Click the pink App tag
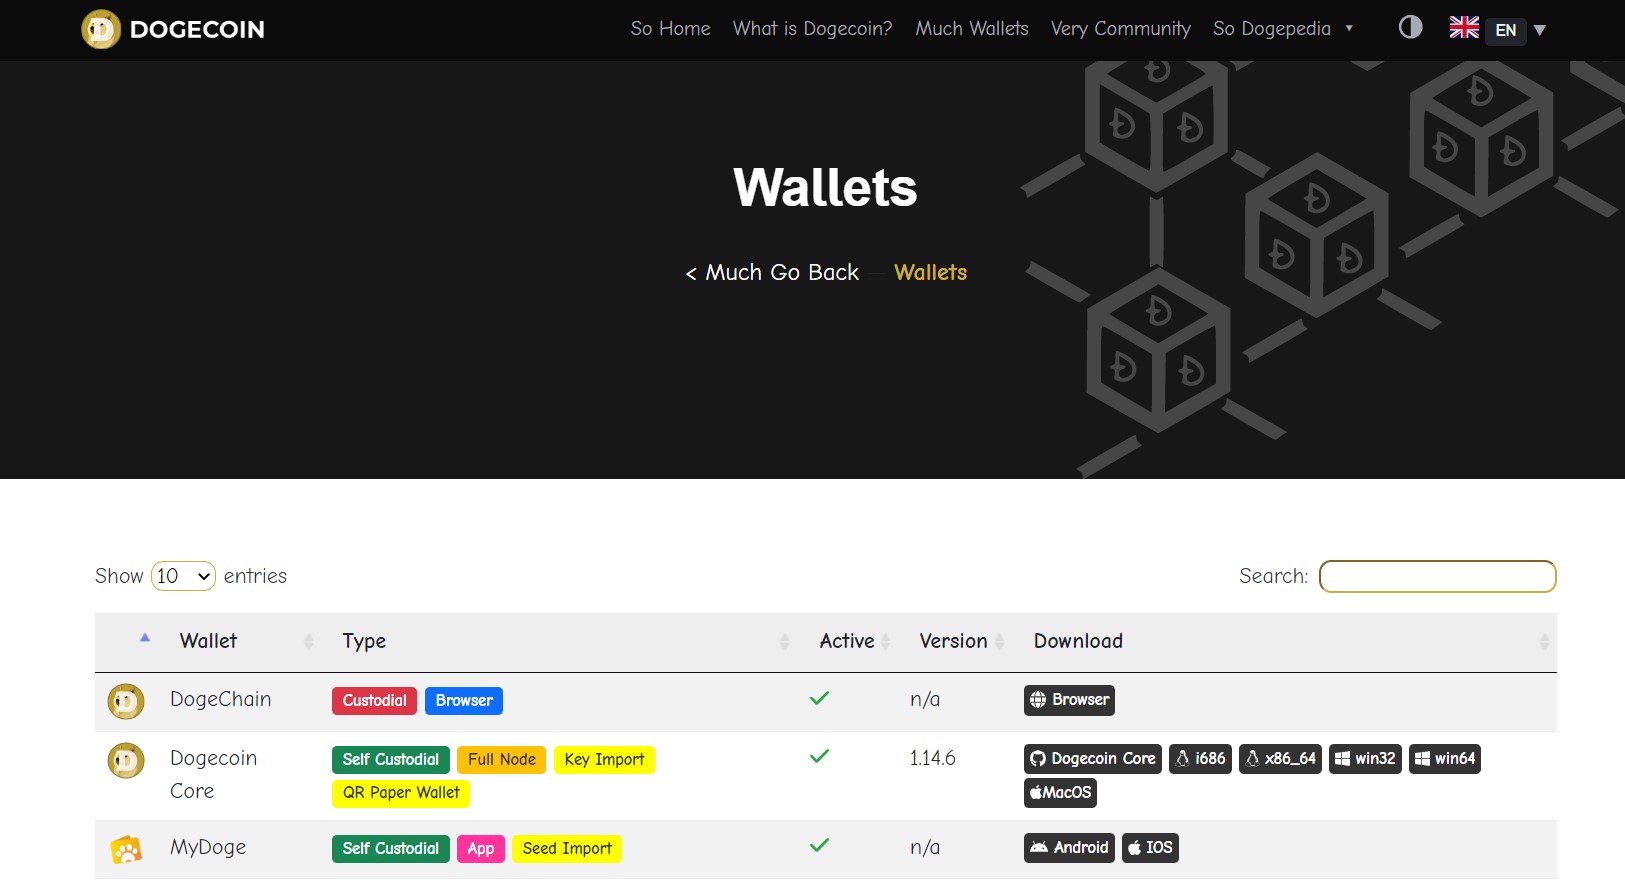Screen dimensions: 1625x882 point(481,848)
